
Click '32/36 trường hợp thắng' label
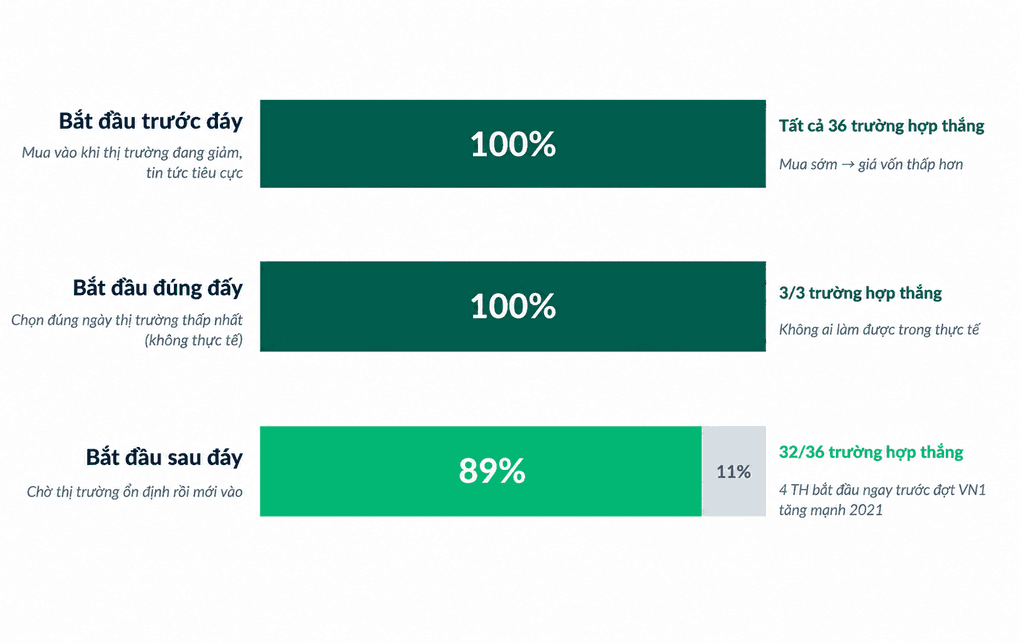pyautogui.click(x=871, y=452)
